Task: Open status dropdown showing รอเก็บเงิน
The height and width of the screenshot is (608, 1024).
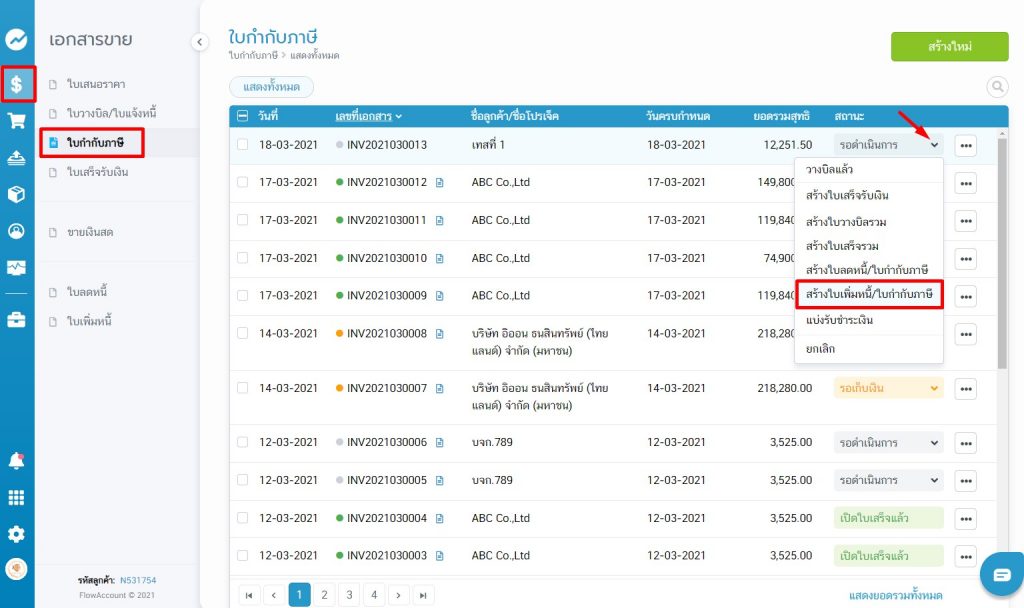Action: pyautogui.click(x=888, y=387)
